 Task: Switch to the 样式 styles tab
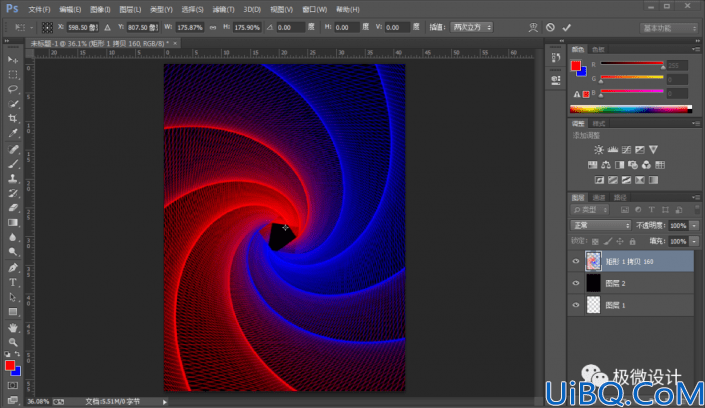598,124
